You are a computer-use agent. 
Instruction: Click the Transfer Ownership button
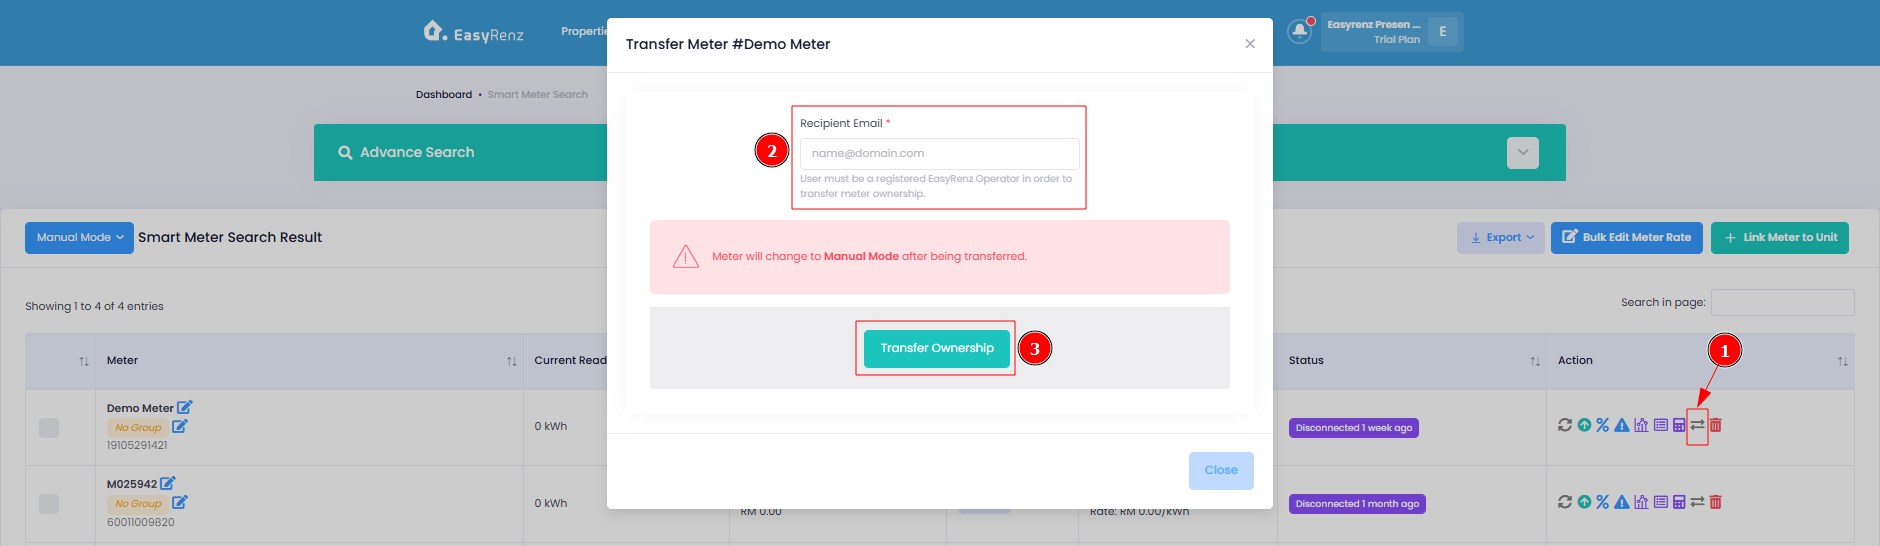(937, 348)
